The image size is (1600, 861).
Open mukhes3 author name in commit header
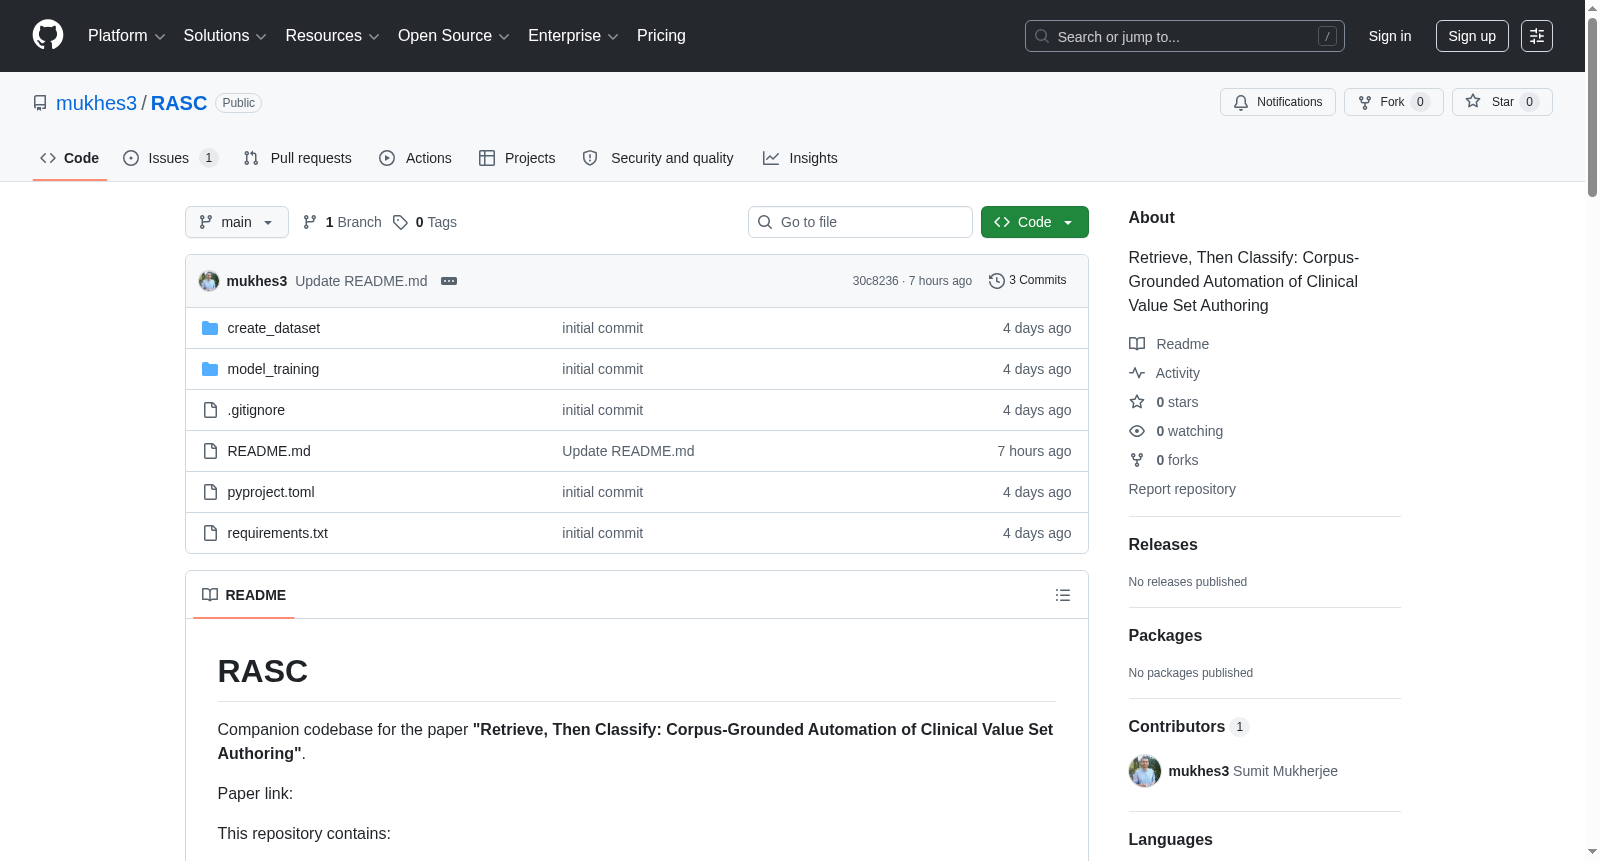[257, 281]
